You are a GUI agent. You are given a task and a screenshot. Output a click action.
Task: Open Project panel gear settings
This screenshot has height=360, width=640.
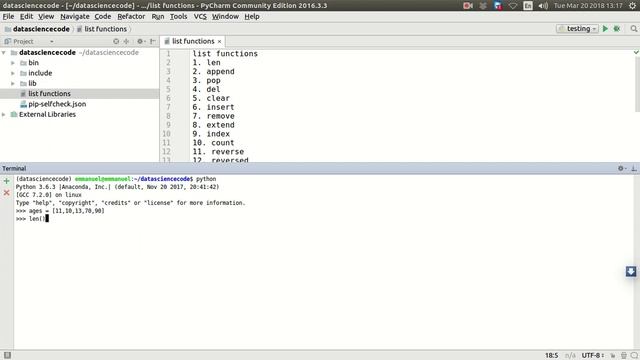click(x=141, y=41)
